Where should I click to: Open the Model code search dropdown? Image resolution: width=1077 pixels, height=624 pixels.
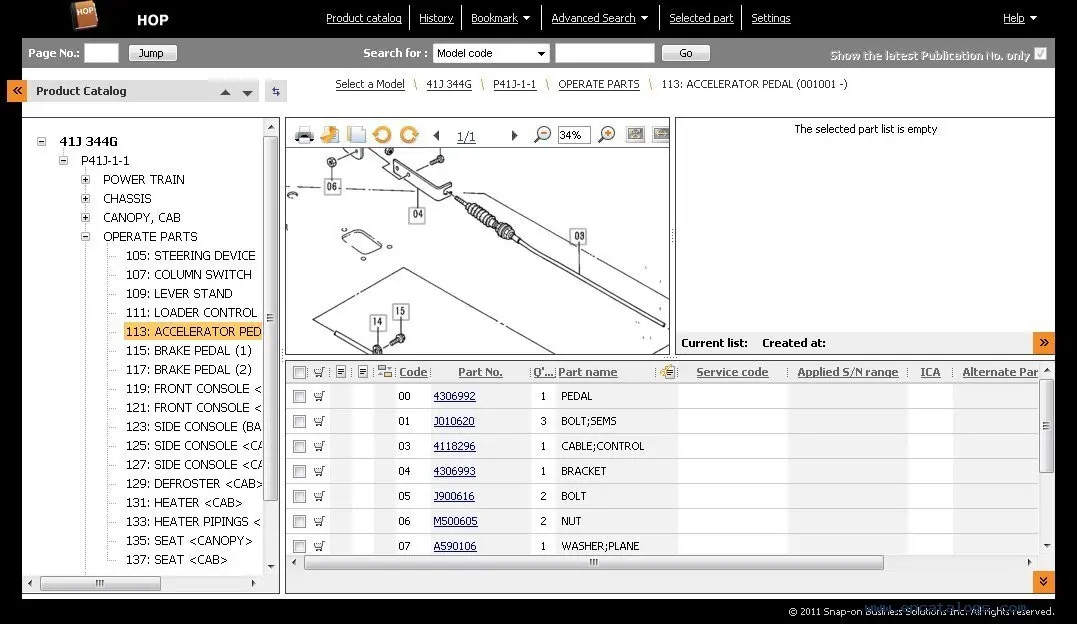[x=491, y=53]
